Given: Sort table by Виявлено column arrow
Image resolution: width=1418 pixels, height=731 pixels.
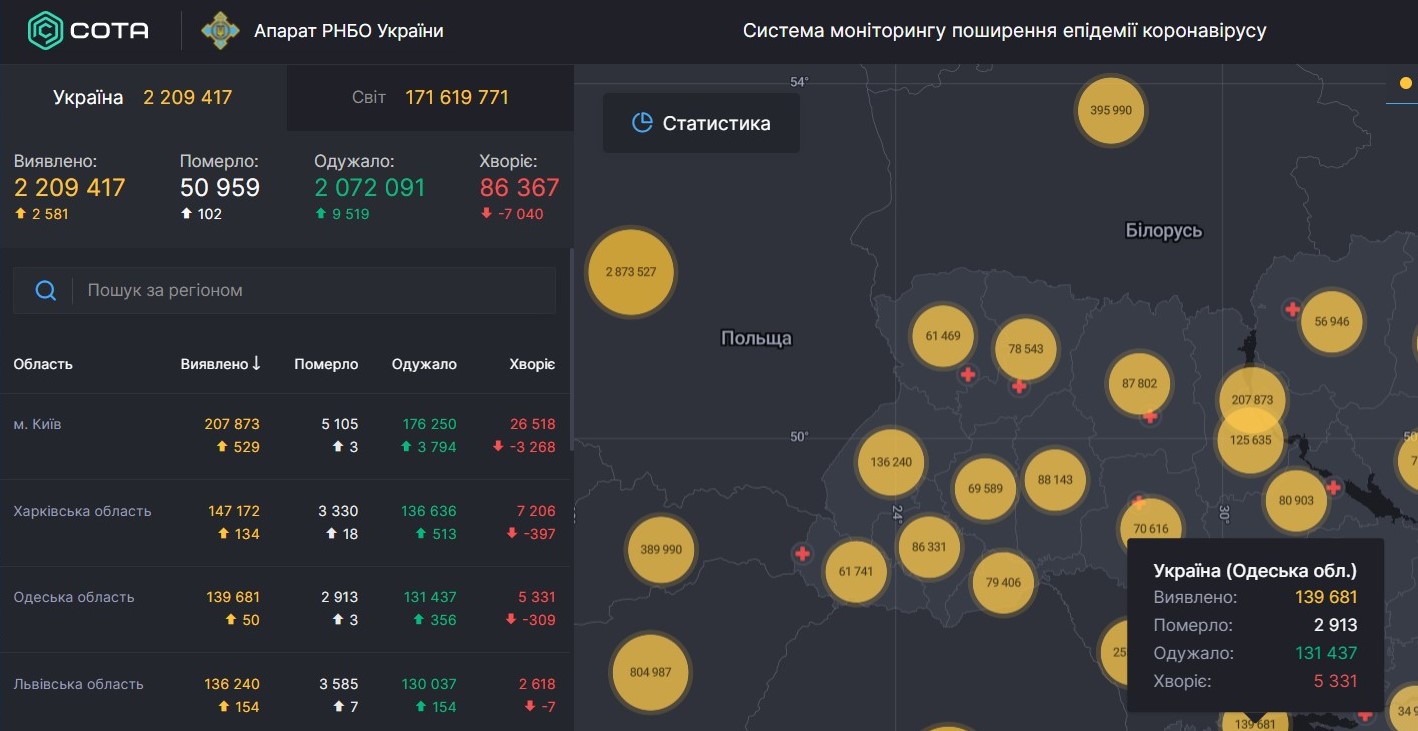Looking at the screenshot, I should coord(257,363).
